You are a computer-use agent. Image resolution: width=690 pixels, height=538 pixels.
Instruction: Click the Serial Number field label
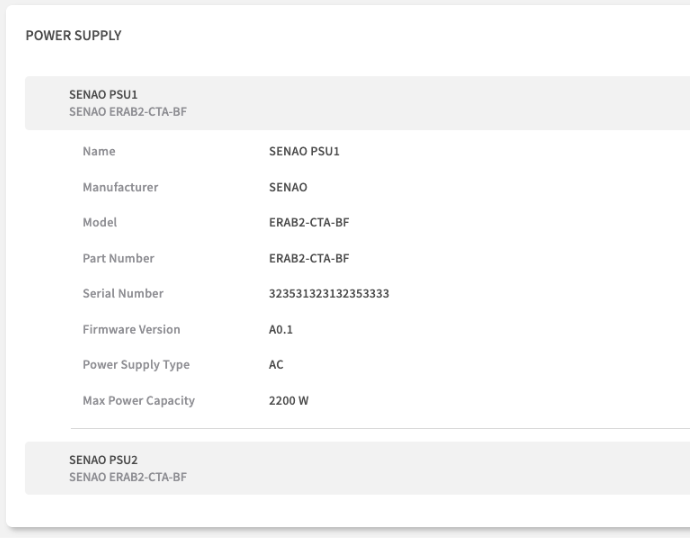[x=123, y=294]
